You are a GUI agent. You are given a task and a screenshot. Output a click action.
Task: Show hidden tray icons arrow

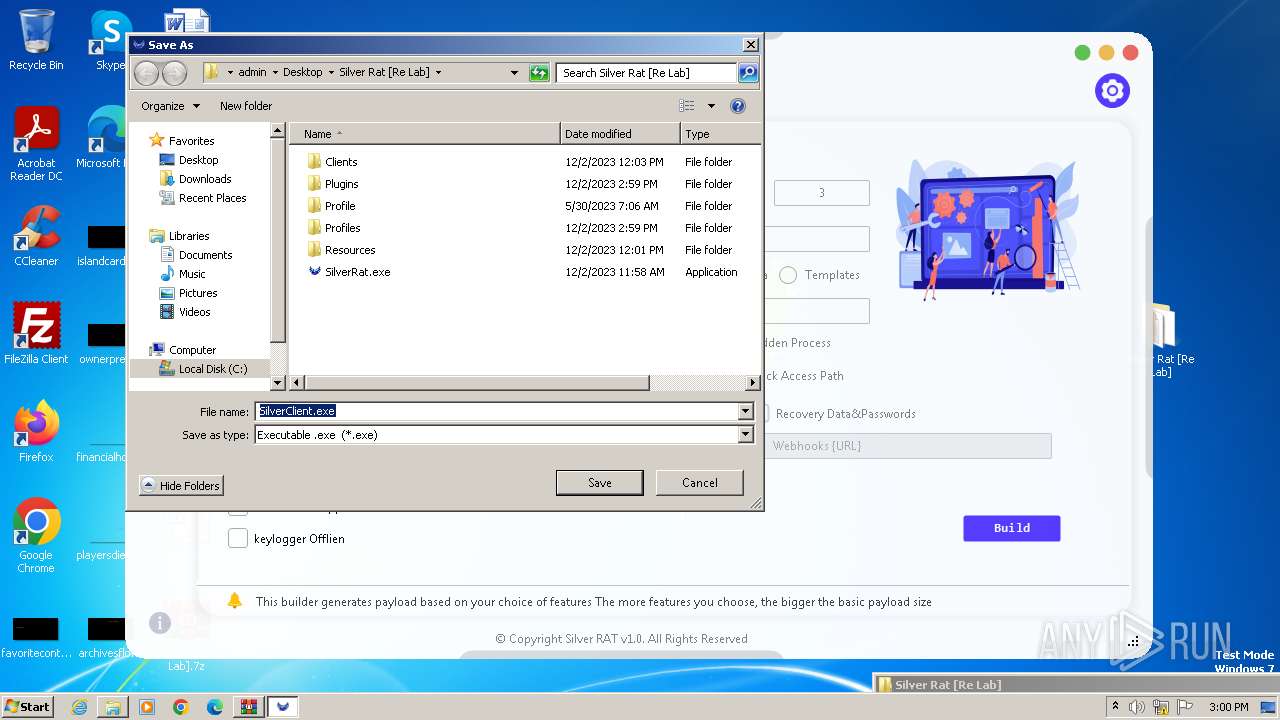click(1116, 707)
